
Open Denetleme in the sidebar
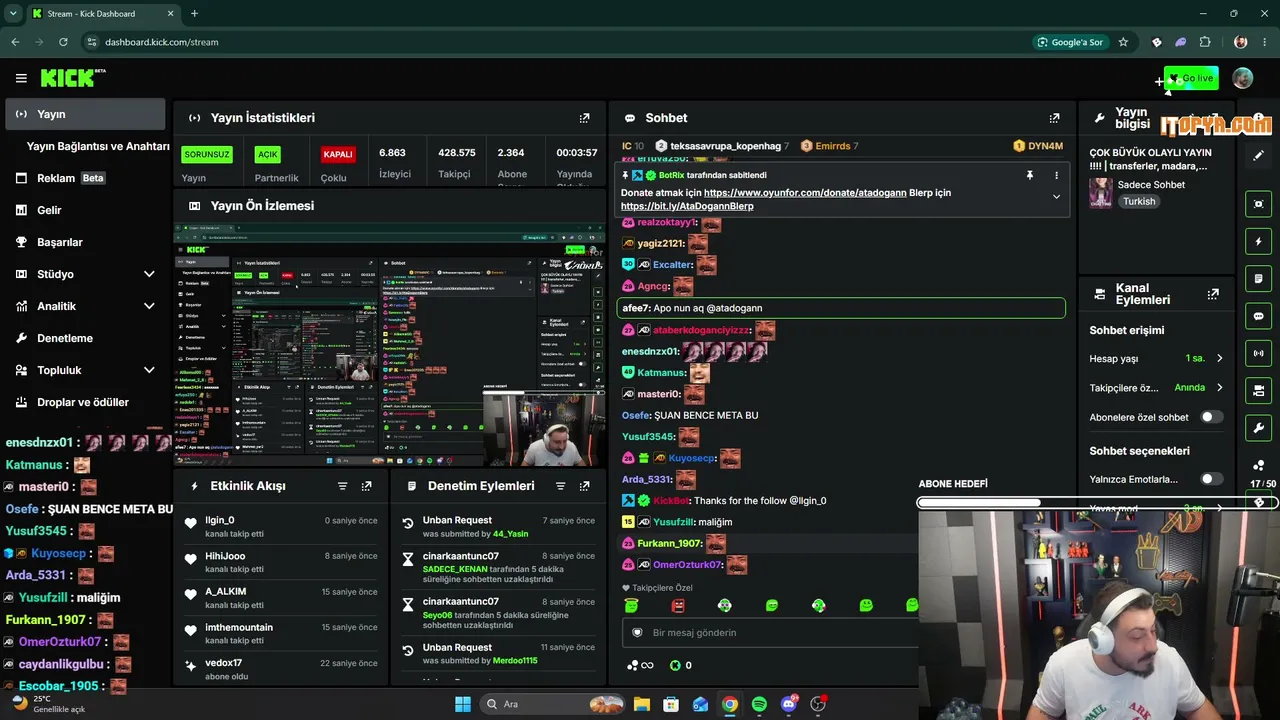[85, 338]
